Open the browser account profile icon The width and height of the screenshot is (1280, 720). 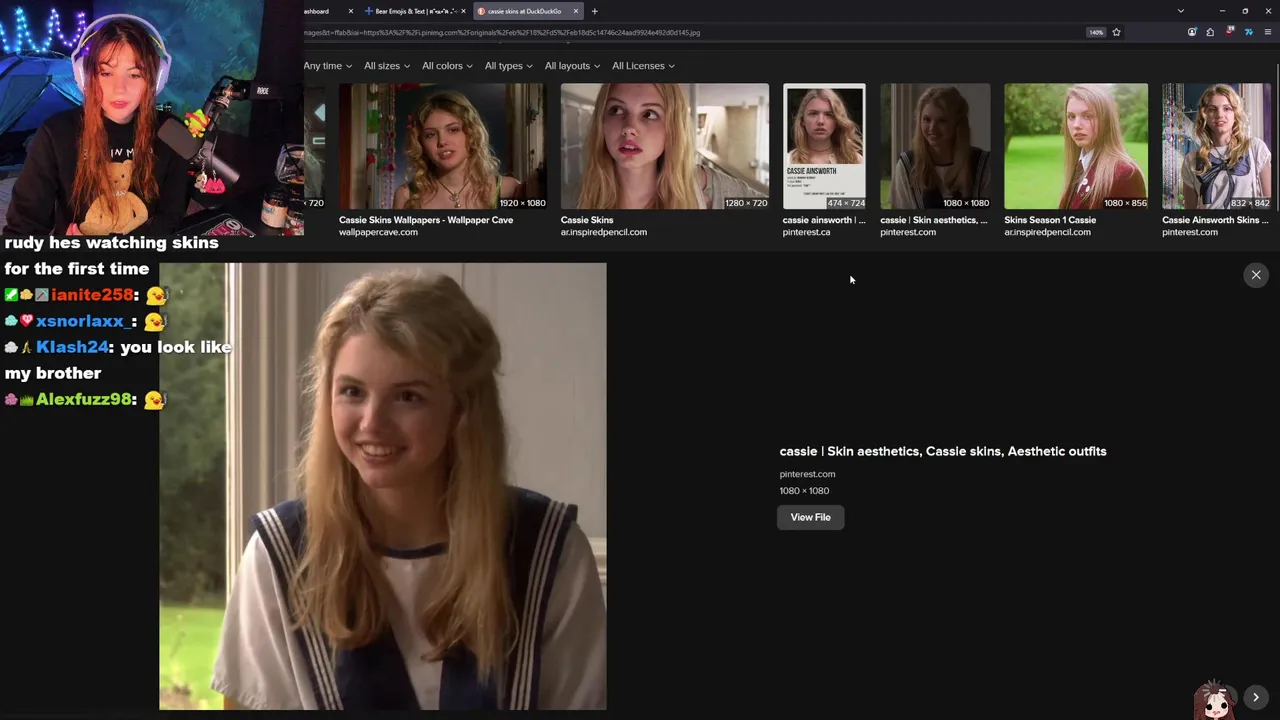pos(1192,32)
